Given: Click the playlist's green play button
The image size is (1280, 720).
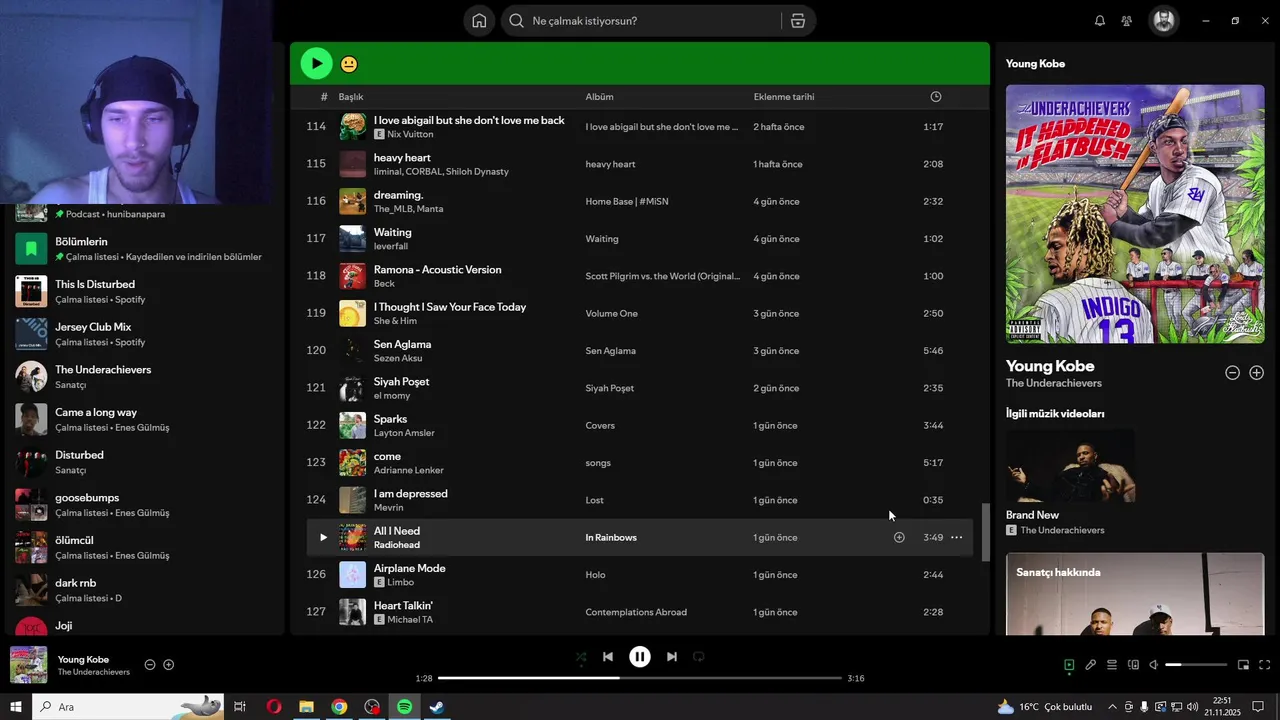Looking at the screenshot, I should (x=317, y=64).
